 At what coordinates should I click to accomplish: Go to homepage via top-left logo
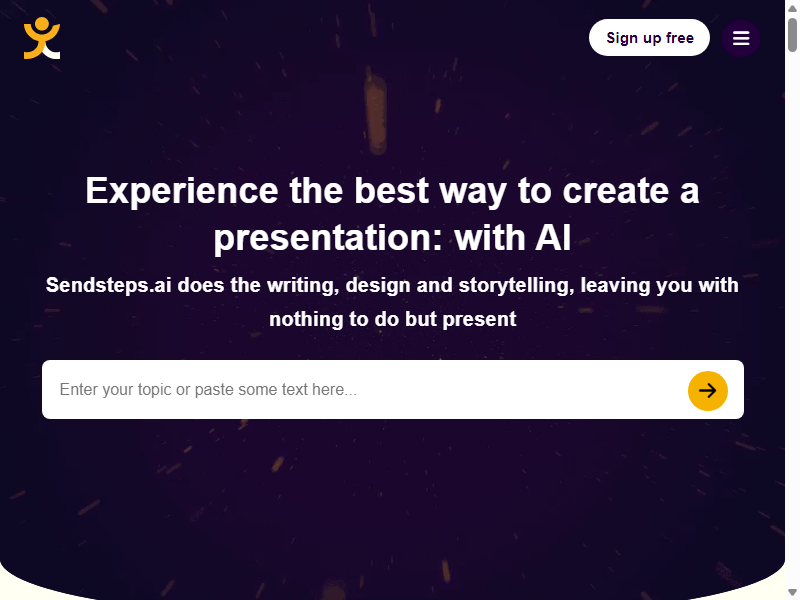point(42,38)
